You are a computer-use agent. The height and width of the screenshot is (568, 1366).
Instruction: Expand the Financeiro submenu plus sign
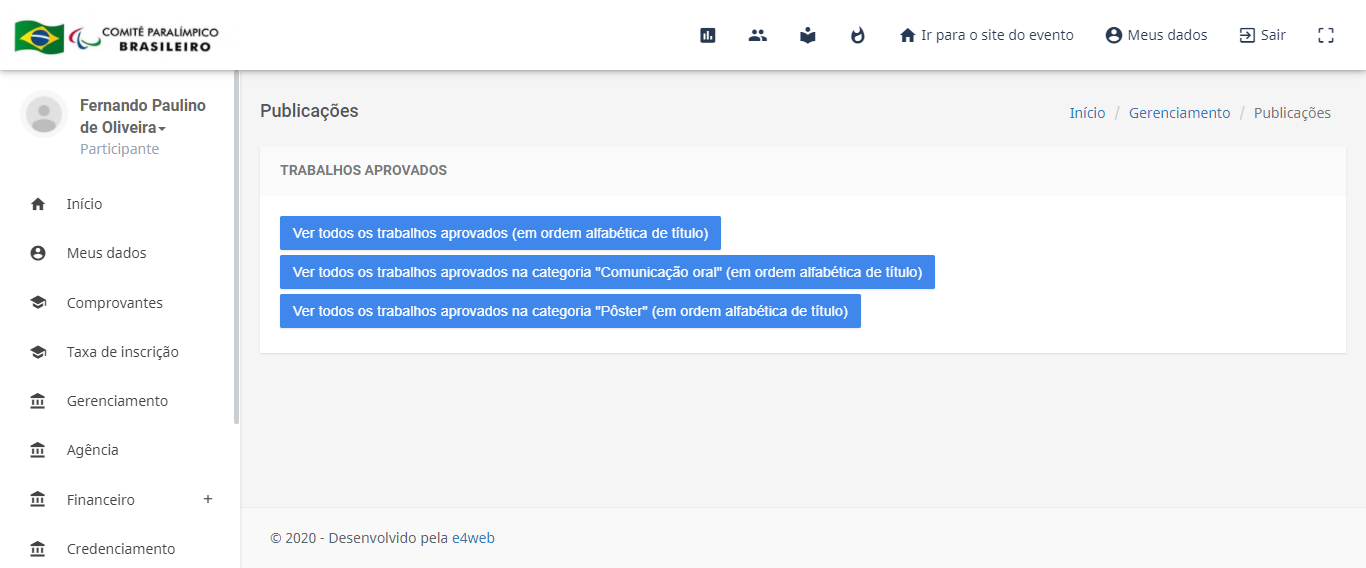pos(208,499)
